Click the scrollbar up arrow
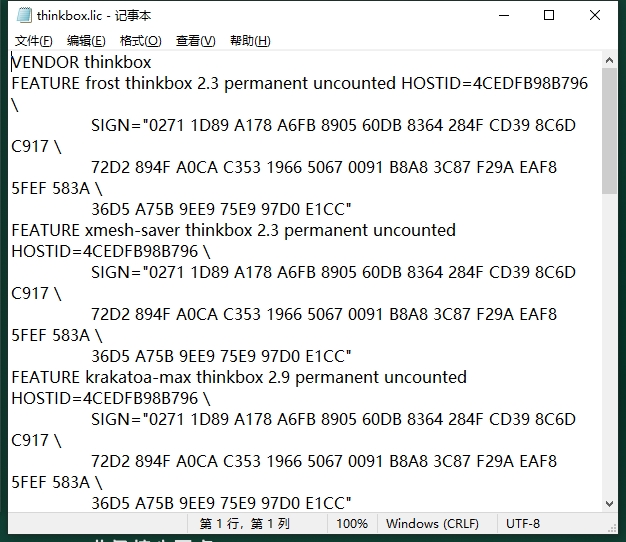 (x=609, y=60)
